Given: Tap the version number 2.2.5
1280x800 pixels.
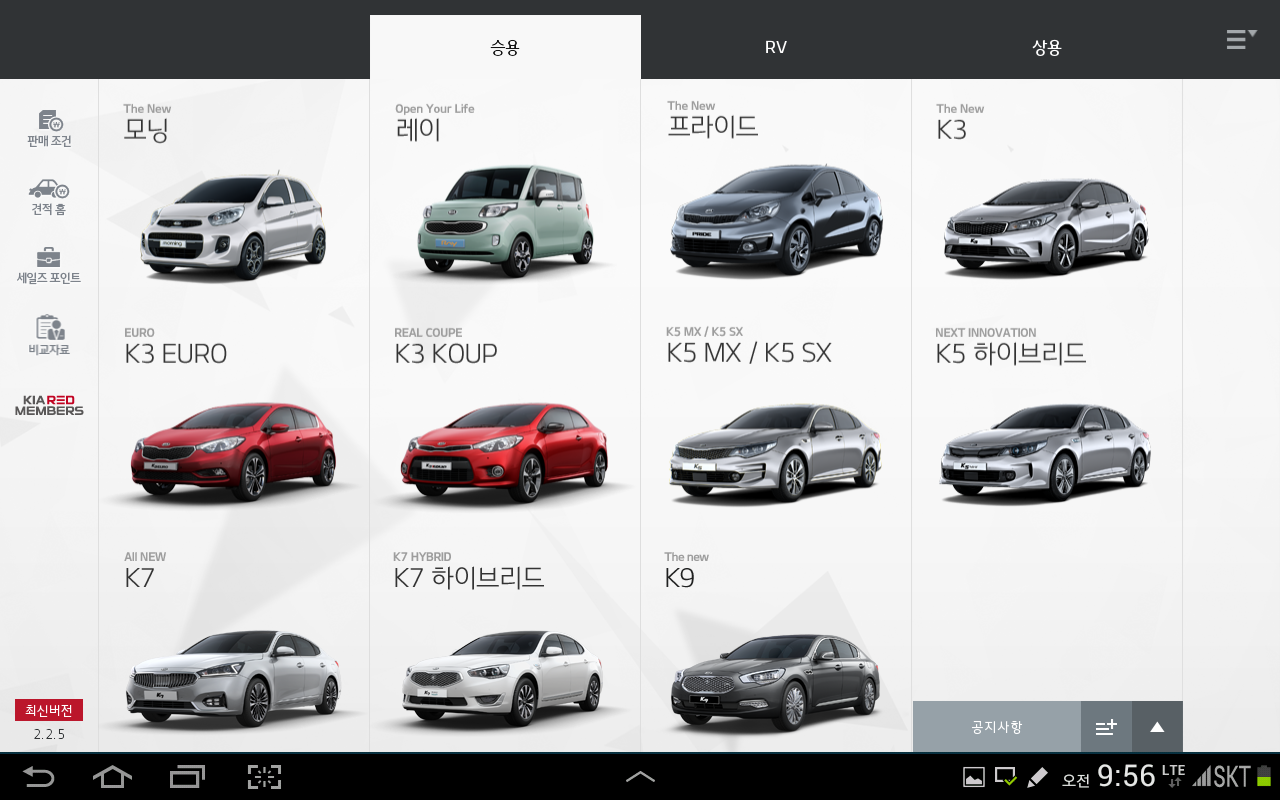Looking at the screenshot, I should (49, 734).
